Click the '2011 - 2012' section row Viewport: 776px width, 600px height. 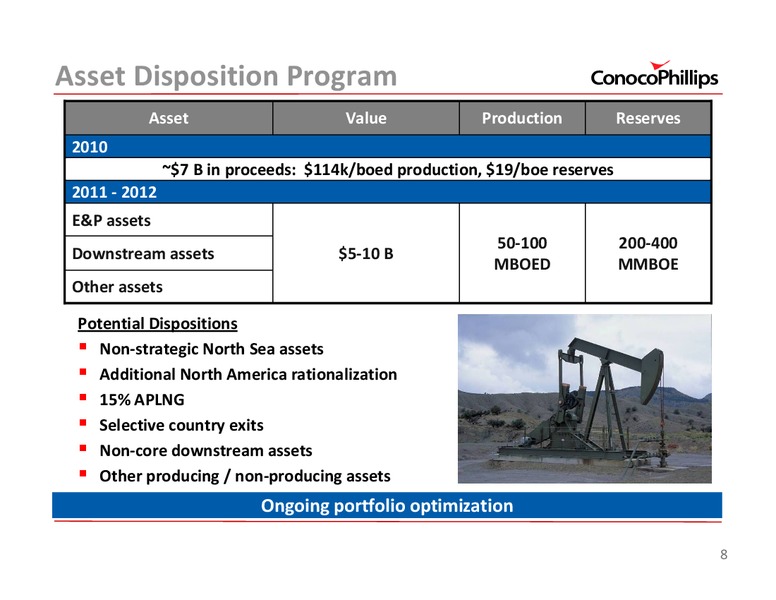[388, 192]
